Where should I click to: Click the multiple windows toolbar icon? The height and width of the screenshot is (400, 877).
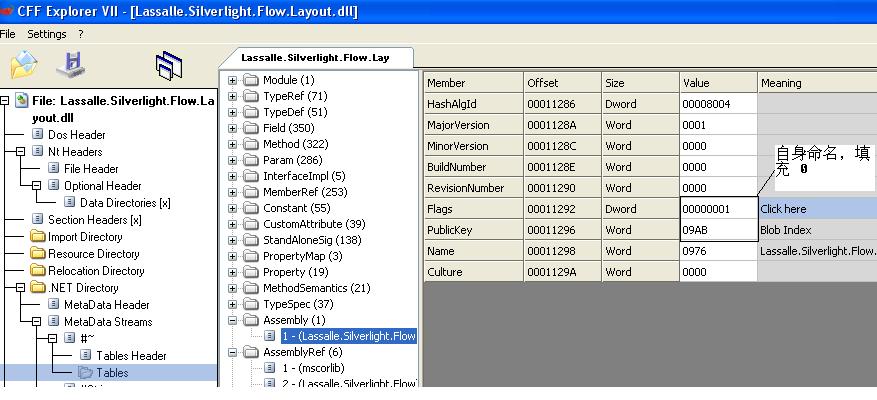pos(169,67)
